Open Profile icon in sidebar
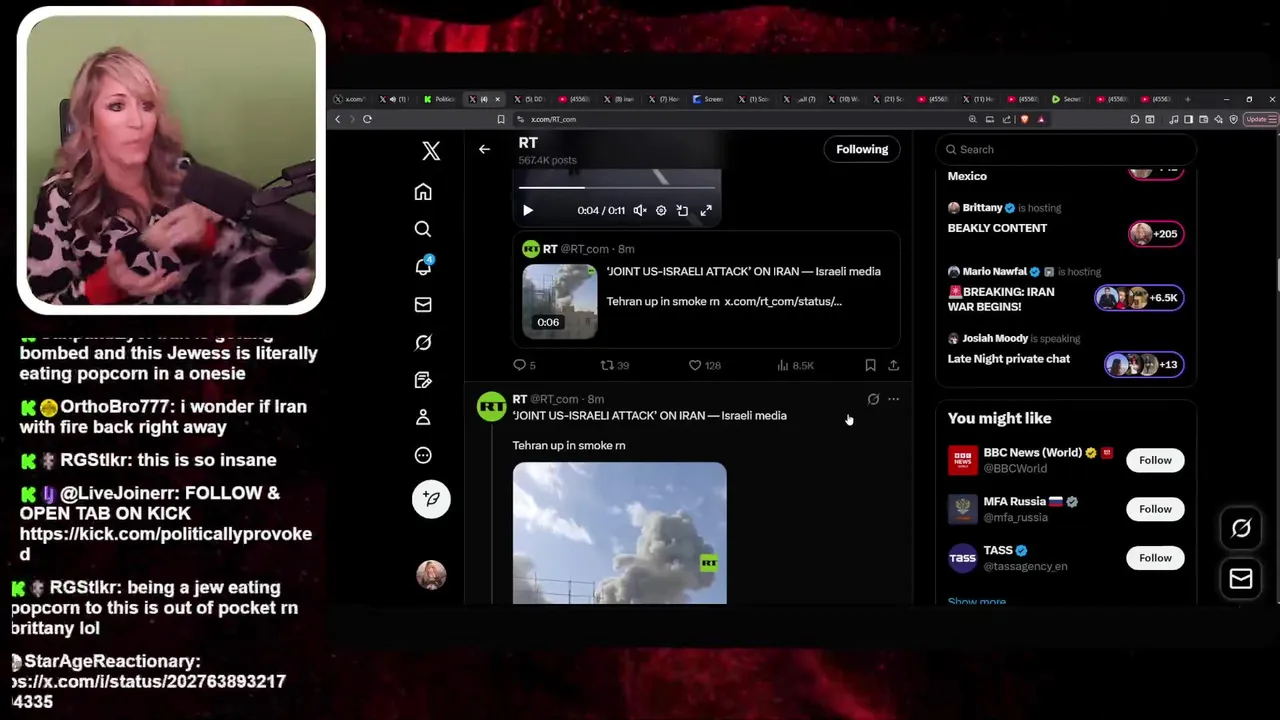This screenshot has width=1280, height=720. pyautogui.click(x=423, y=417)
